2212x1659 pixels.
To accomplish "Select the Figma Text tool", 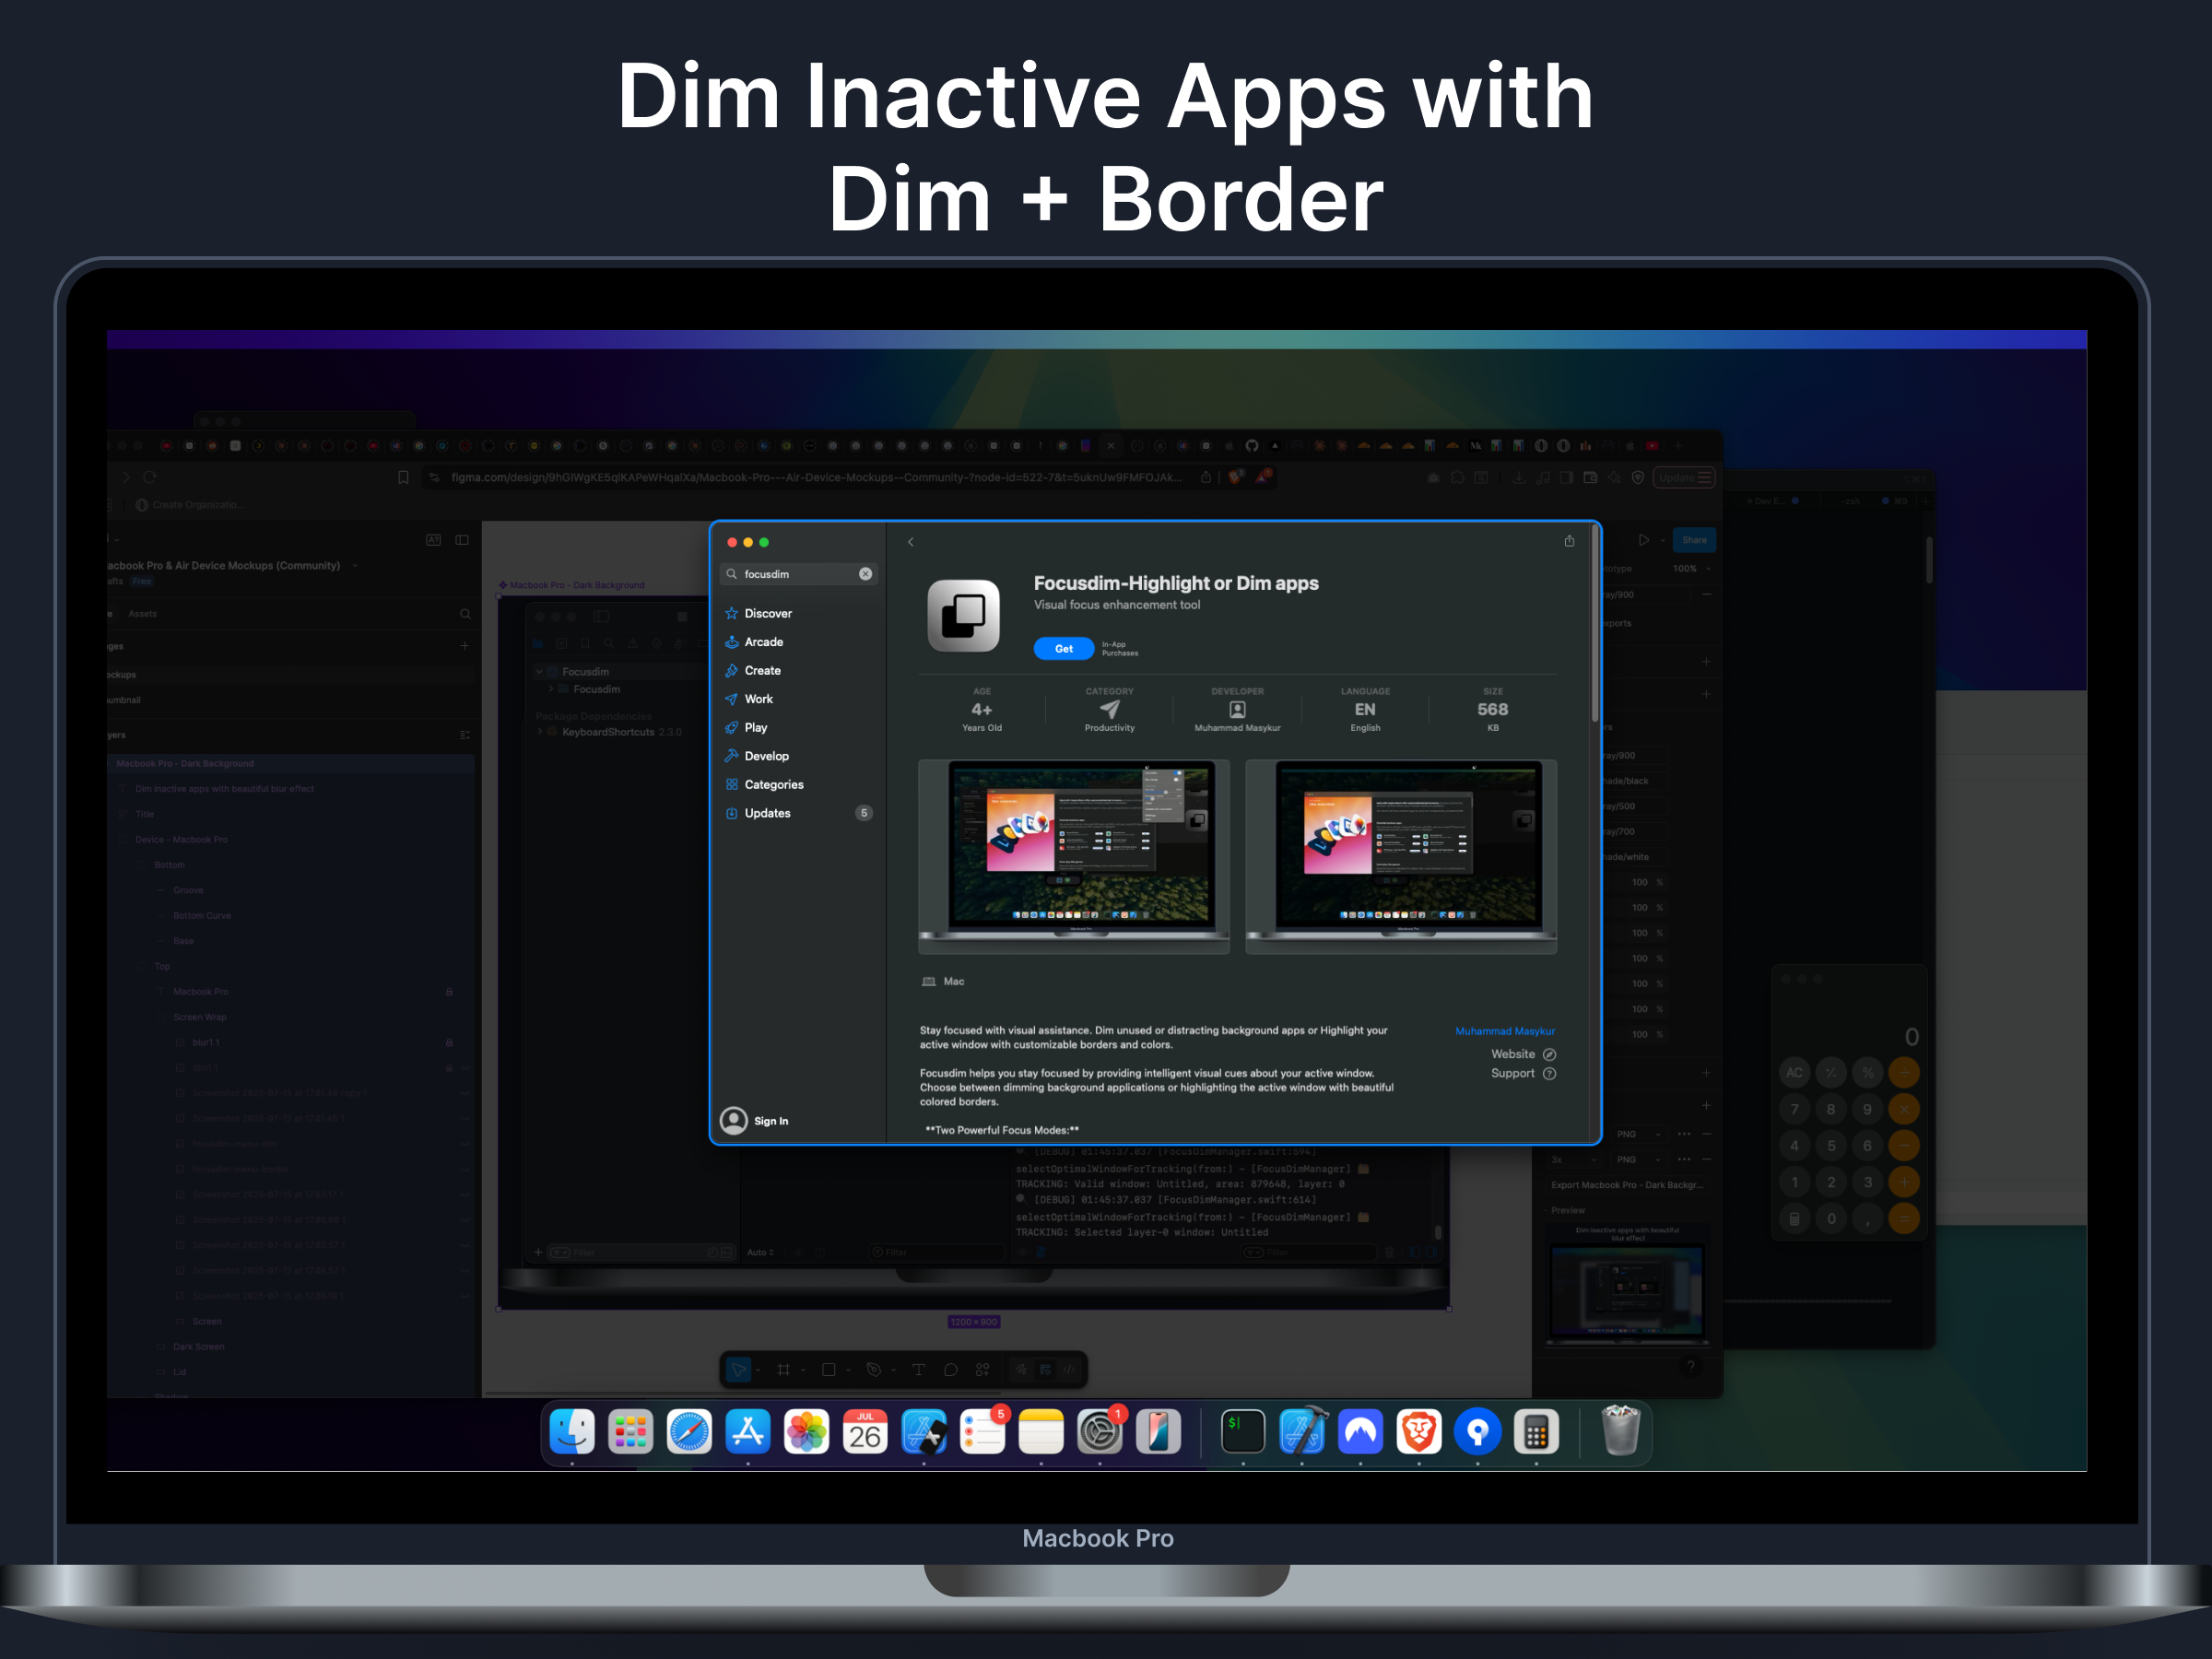I will click(x=918, y=1370).
